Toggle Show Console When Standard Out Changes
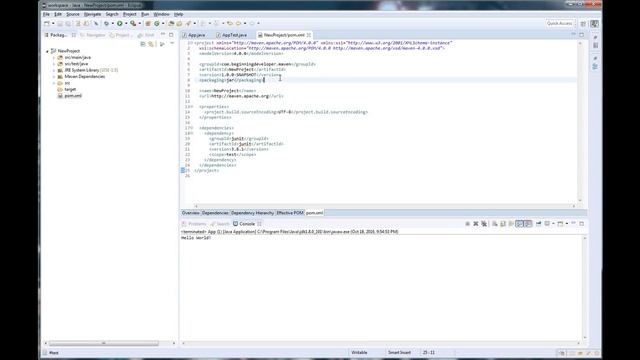 520,224
